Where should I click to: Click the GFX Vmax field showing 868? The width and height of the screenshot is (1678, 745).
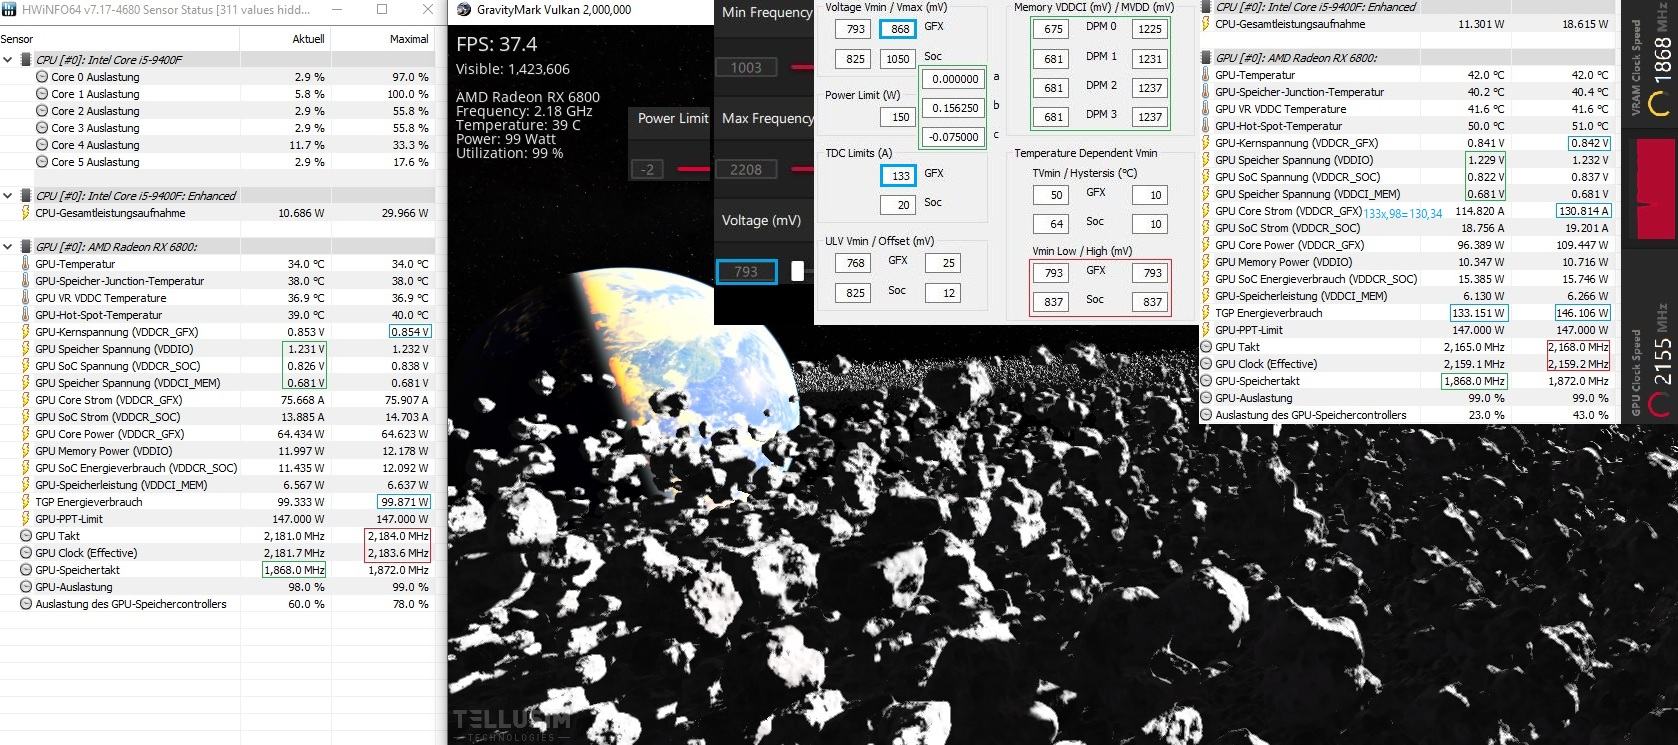pos(898,29)
